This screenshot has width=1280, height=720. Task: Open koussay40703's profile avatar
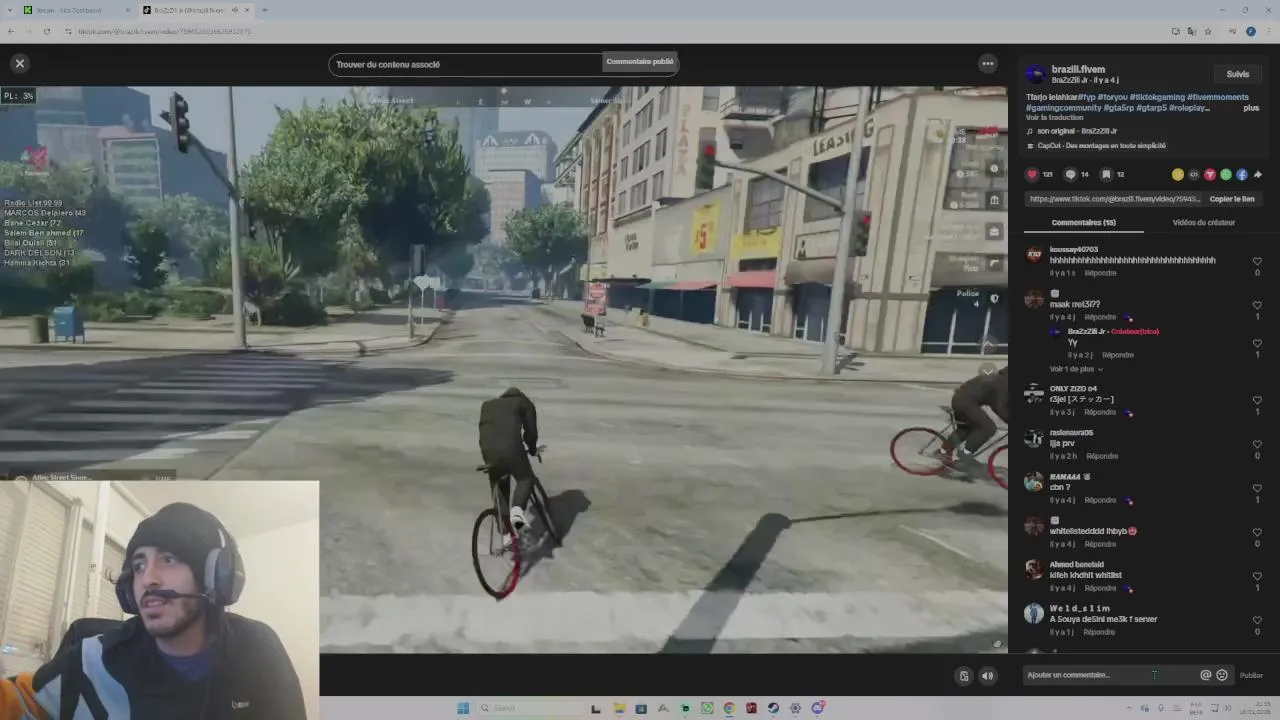(1034, 255)
